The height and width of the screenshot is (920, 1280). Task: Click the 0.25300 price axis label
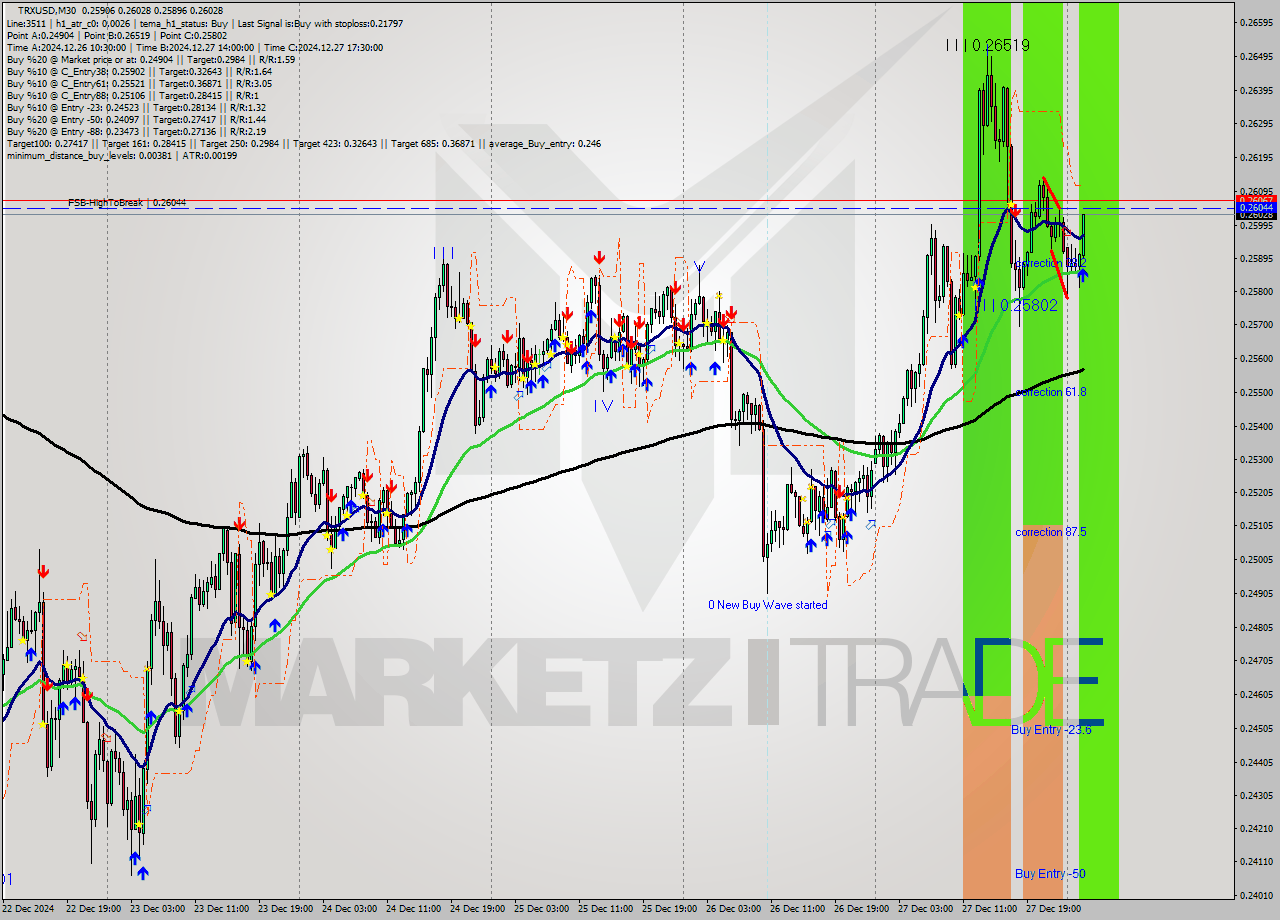1254,460
